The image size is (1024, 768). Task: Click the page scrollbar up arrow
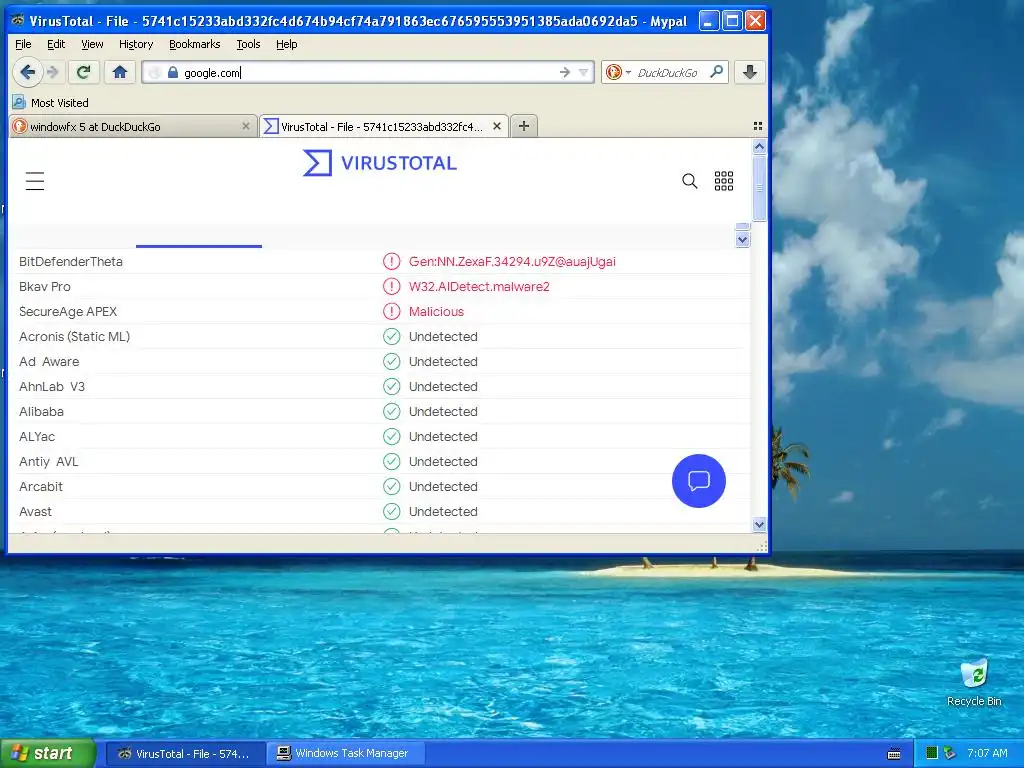tap(759, 147)
